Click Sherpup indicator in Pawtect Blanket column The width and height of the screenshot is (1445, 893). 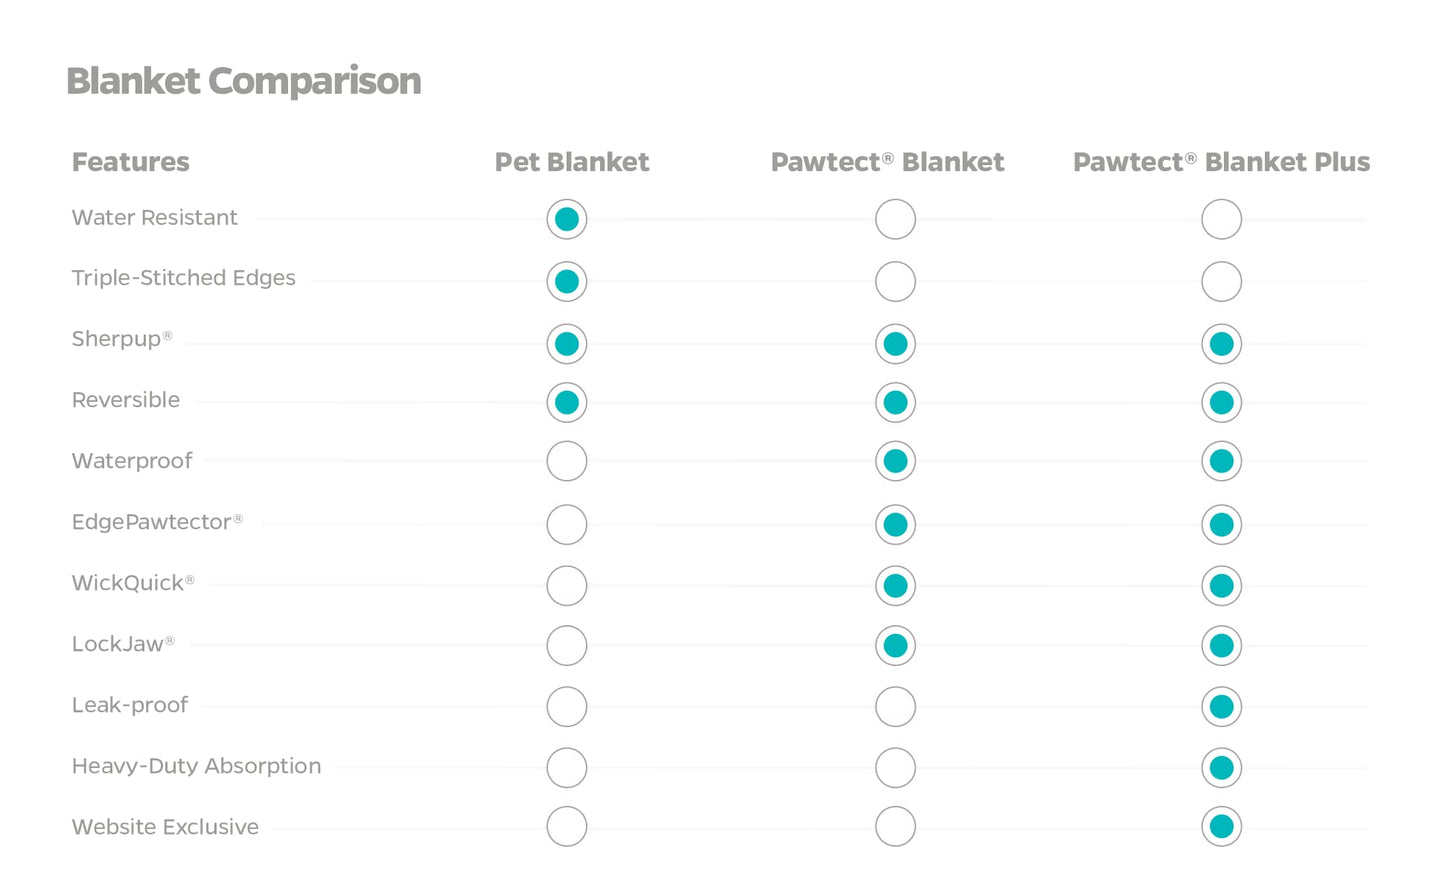pos(895,344)
